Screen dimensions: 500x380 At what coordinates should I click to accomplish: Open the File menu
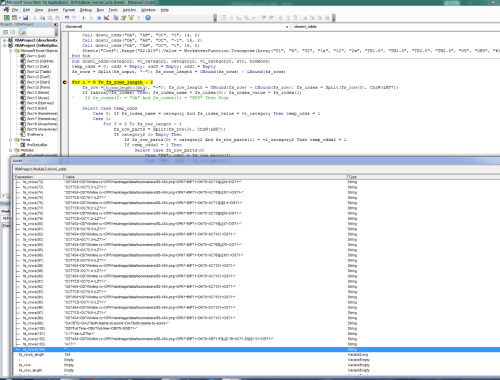(x=15, y=10)
